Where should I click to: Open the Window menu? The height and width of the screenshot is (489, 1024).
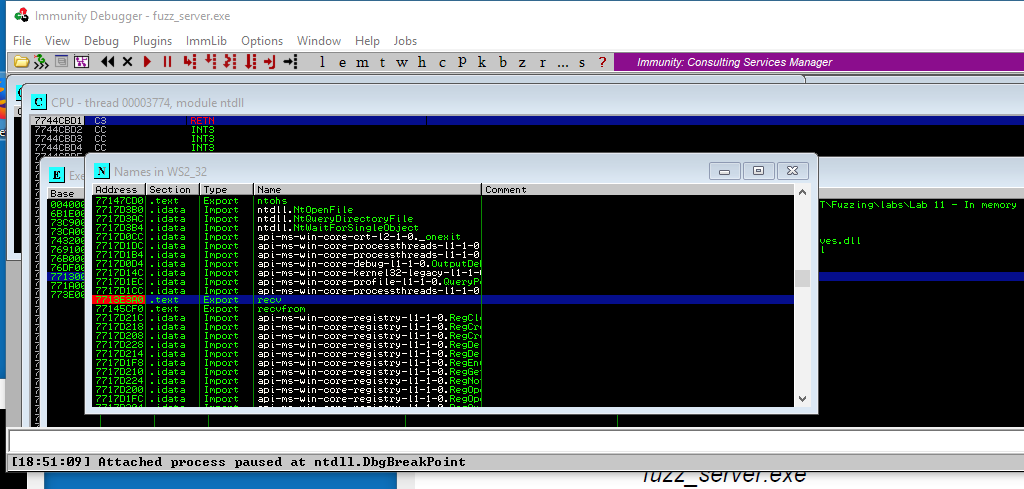pyautogui.click(x=319, y=40)
